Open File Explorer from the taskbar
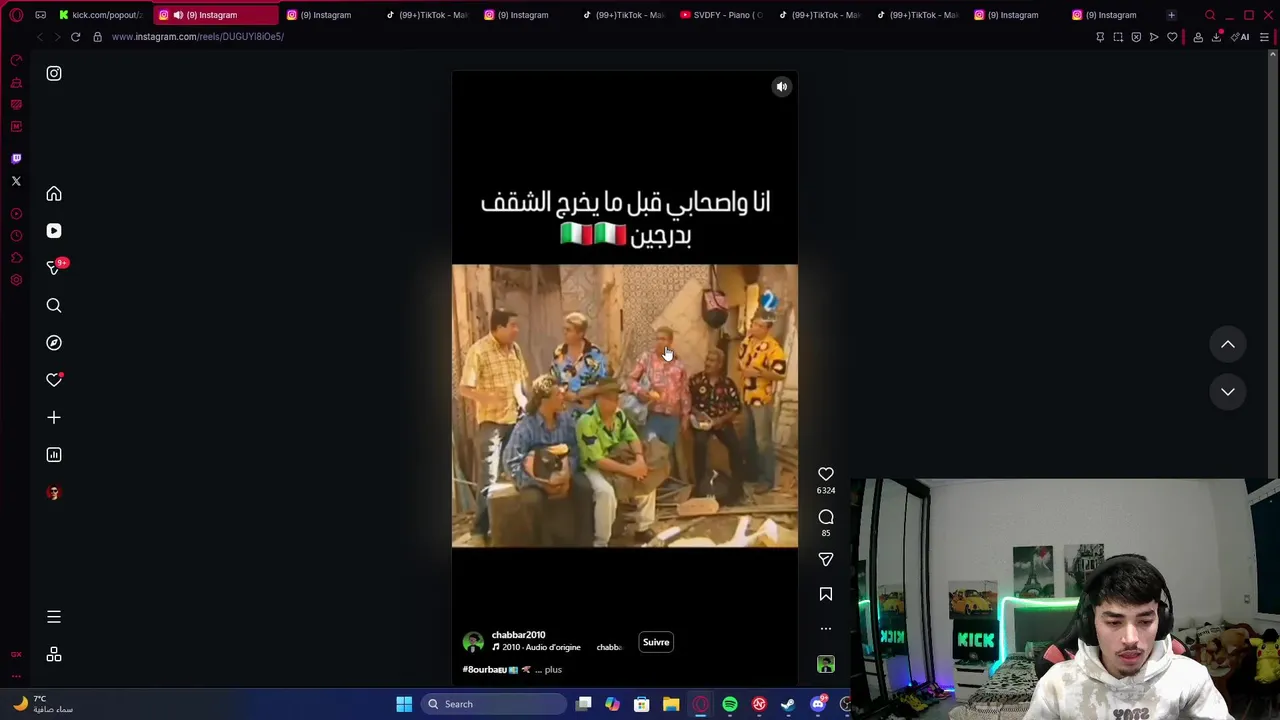1280x720 pixels. tap(671, 704)
